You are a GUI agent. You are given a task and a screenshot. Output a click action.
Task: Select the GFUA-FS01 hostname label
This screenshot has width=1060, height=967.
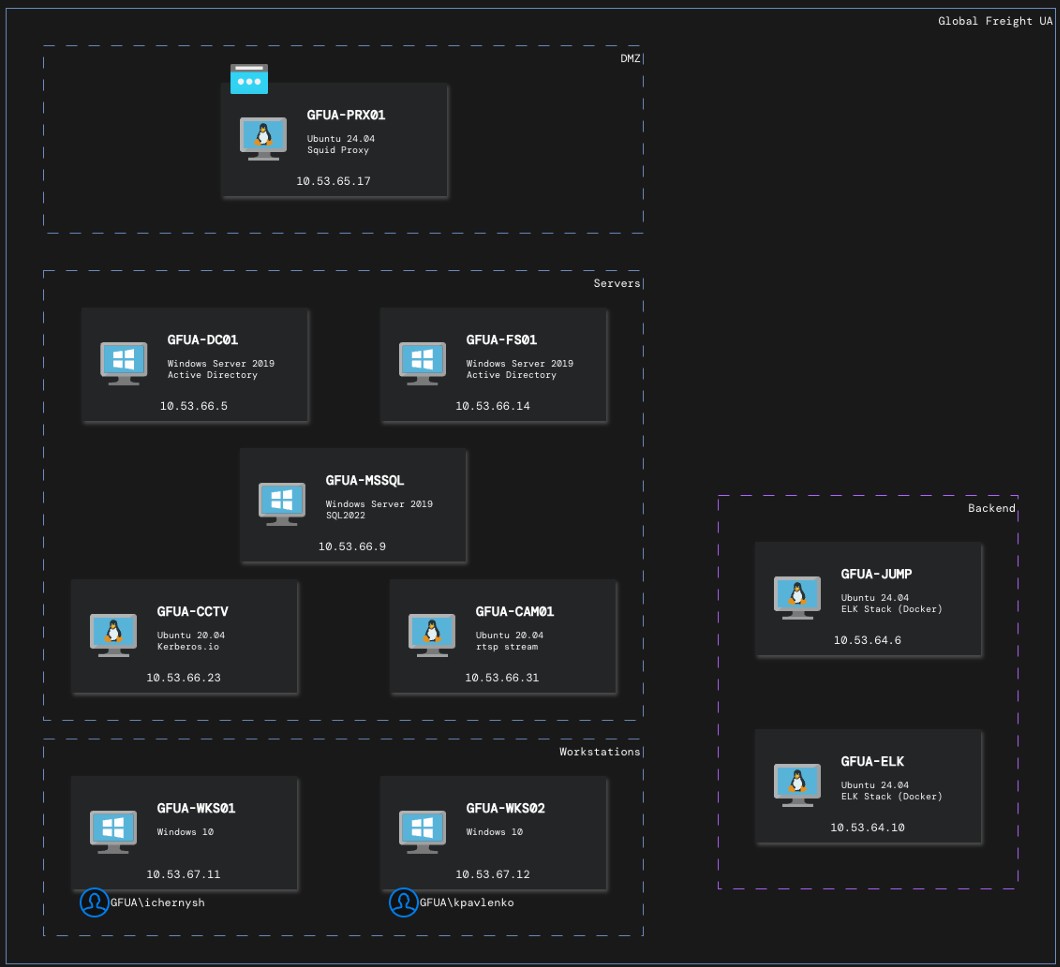(502, 339)
